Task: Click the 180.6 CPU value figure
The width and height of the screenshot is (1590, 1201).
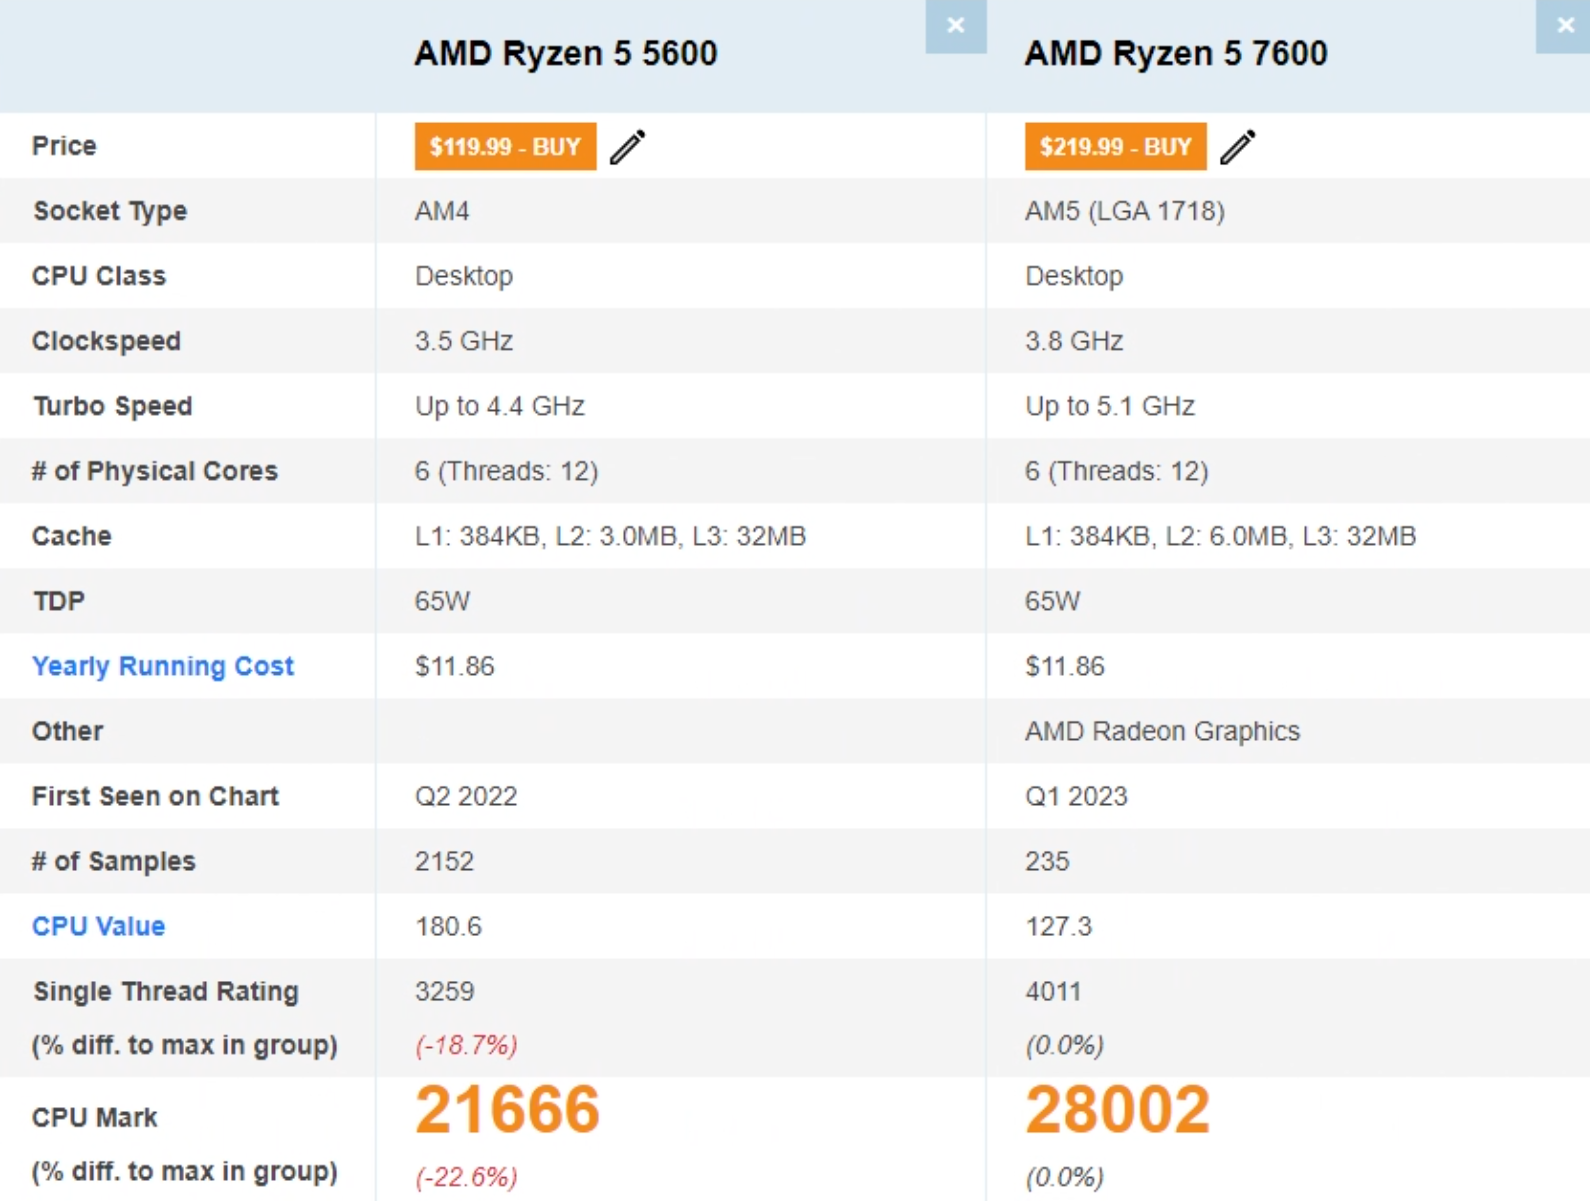Action: coord(448,926)
